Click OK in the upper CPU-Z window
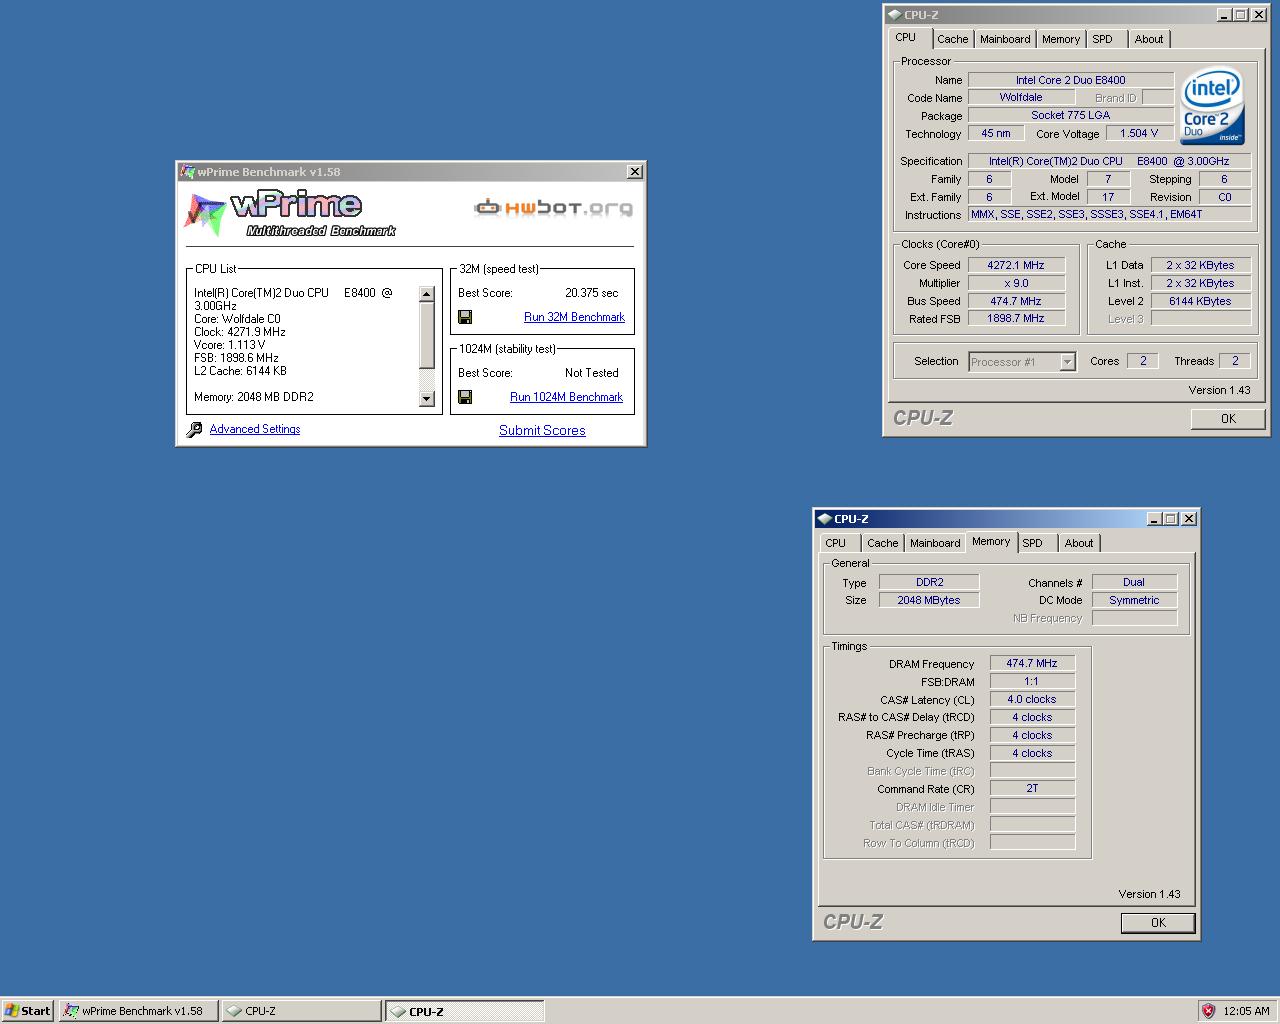Screen dimensions: 1280x1024 (1228, 419)
